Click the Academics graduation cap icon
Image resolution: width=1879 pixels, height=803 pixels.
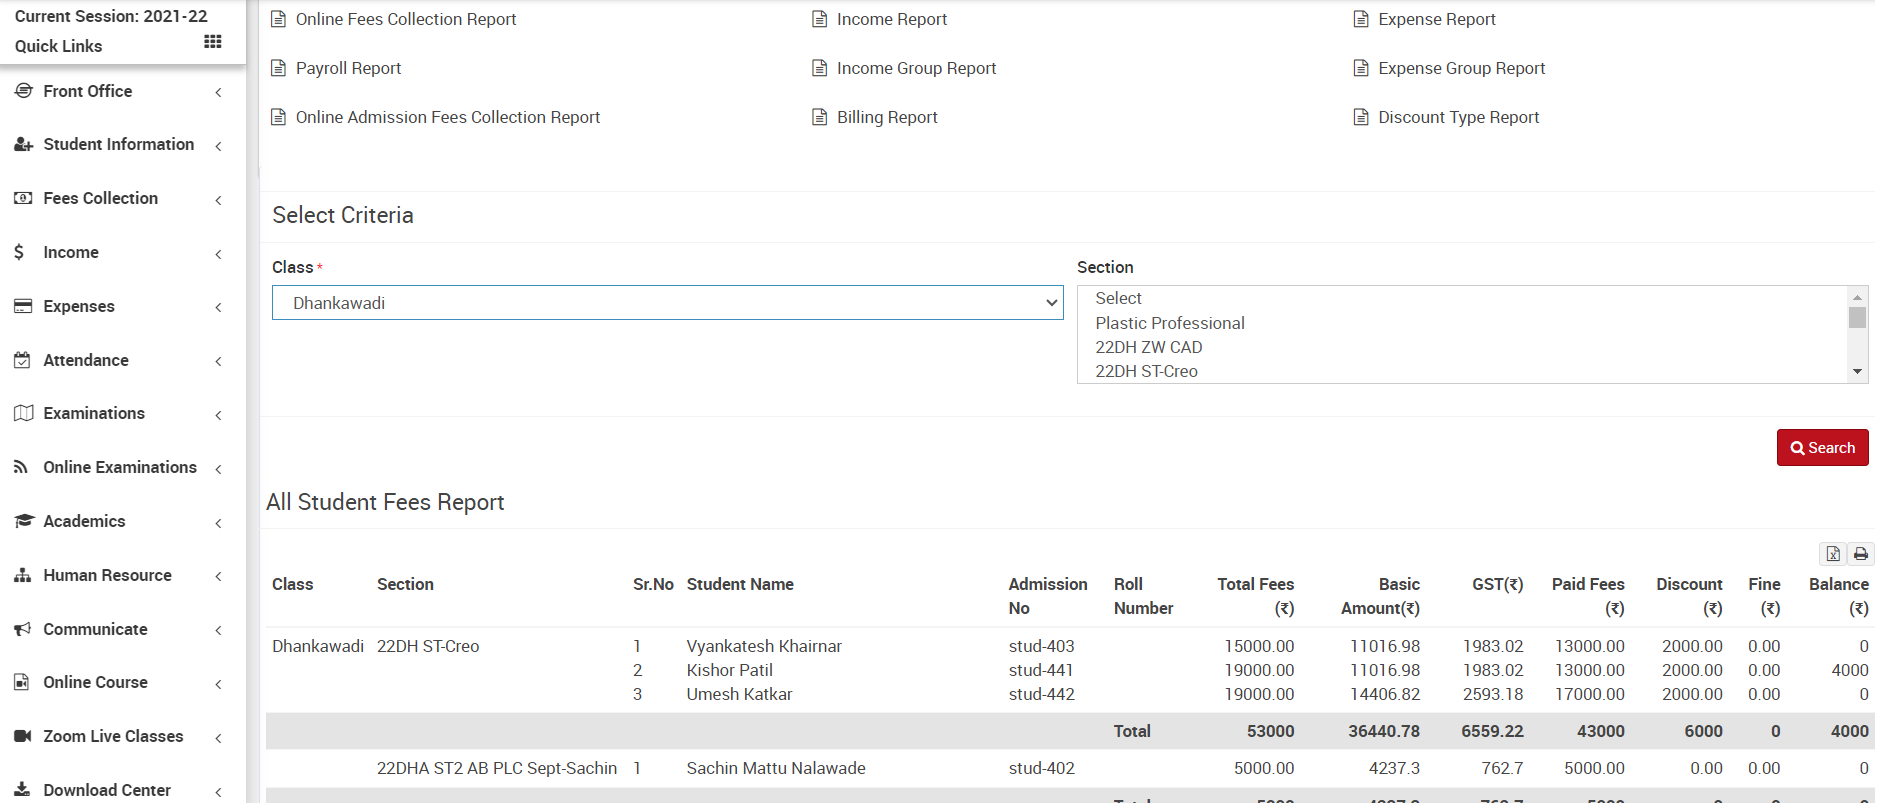pyautogui.click(x=23, y=521)
